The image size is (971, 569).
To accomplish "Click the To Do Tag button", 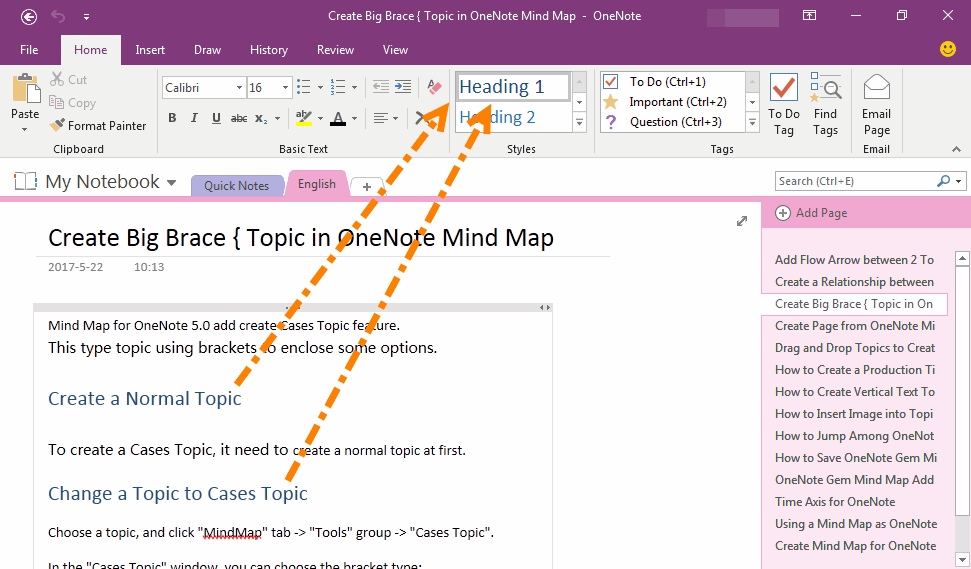I will (x=783, y=104).
